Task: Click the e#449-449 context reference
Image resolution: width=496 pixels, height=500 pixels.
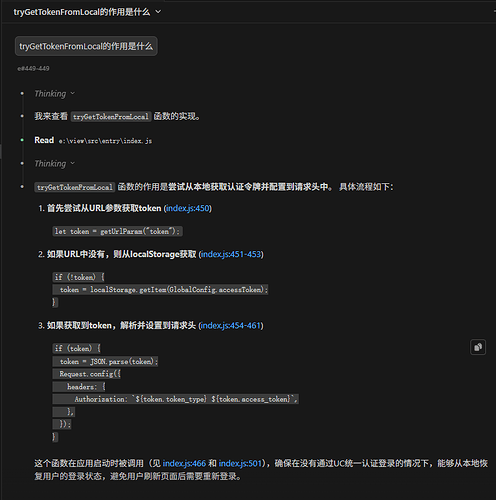Action: (33, 68)
